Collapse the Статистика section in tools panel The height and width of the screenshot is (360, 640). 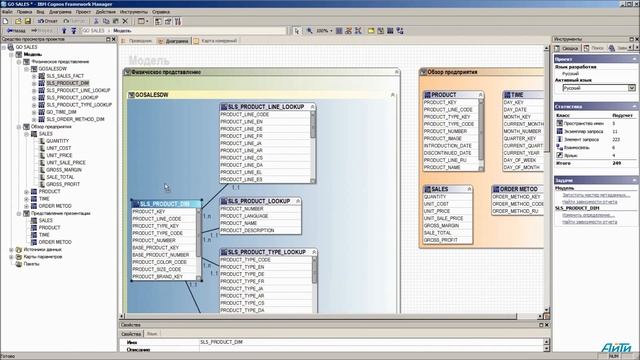point(634,107)
